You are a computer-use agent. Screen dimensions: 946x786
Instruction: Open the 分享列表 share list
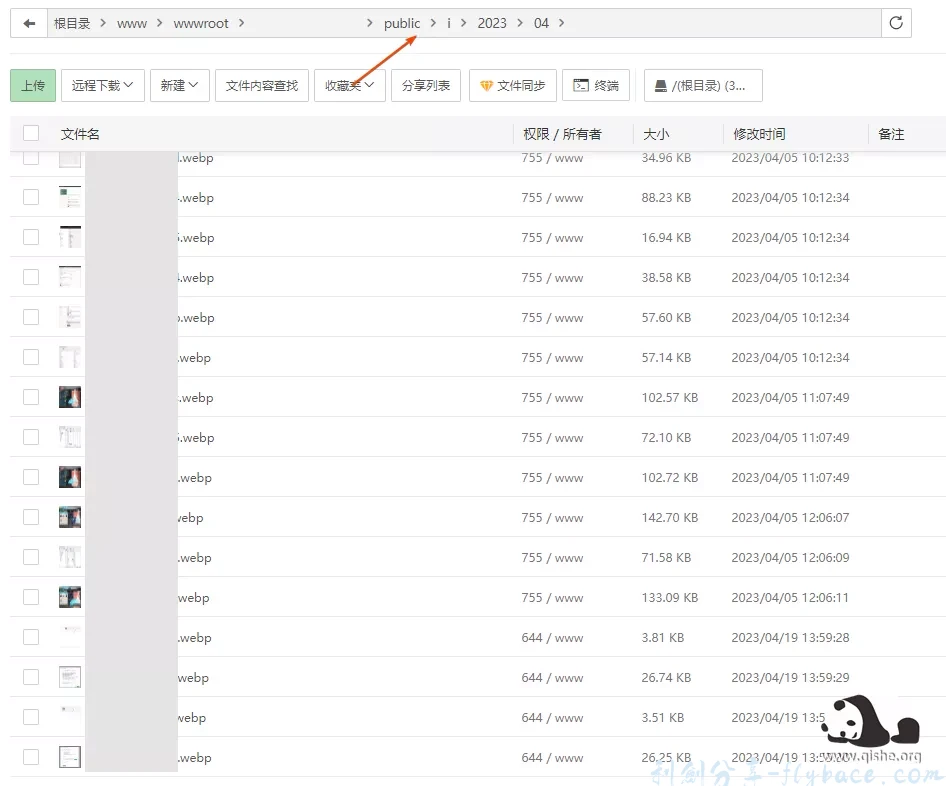coord(425,86)
